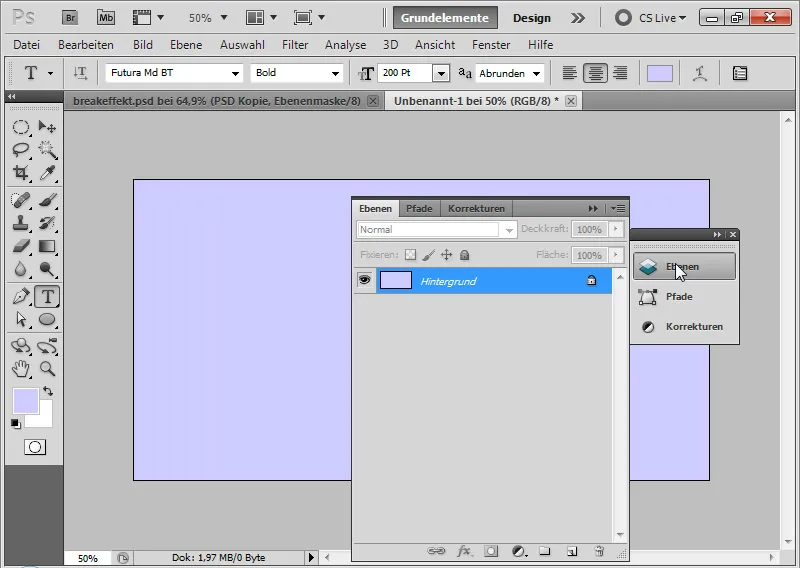Hide the Hintergrund layer visibility eye

pos(364,280)
